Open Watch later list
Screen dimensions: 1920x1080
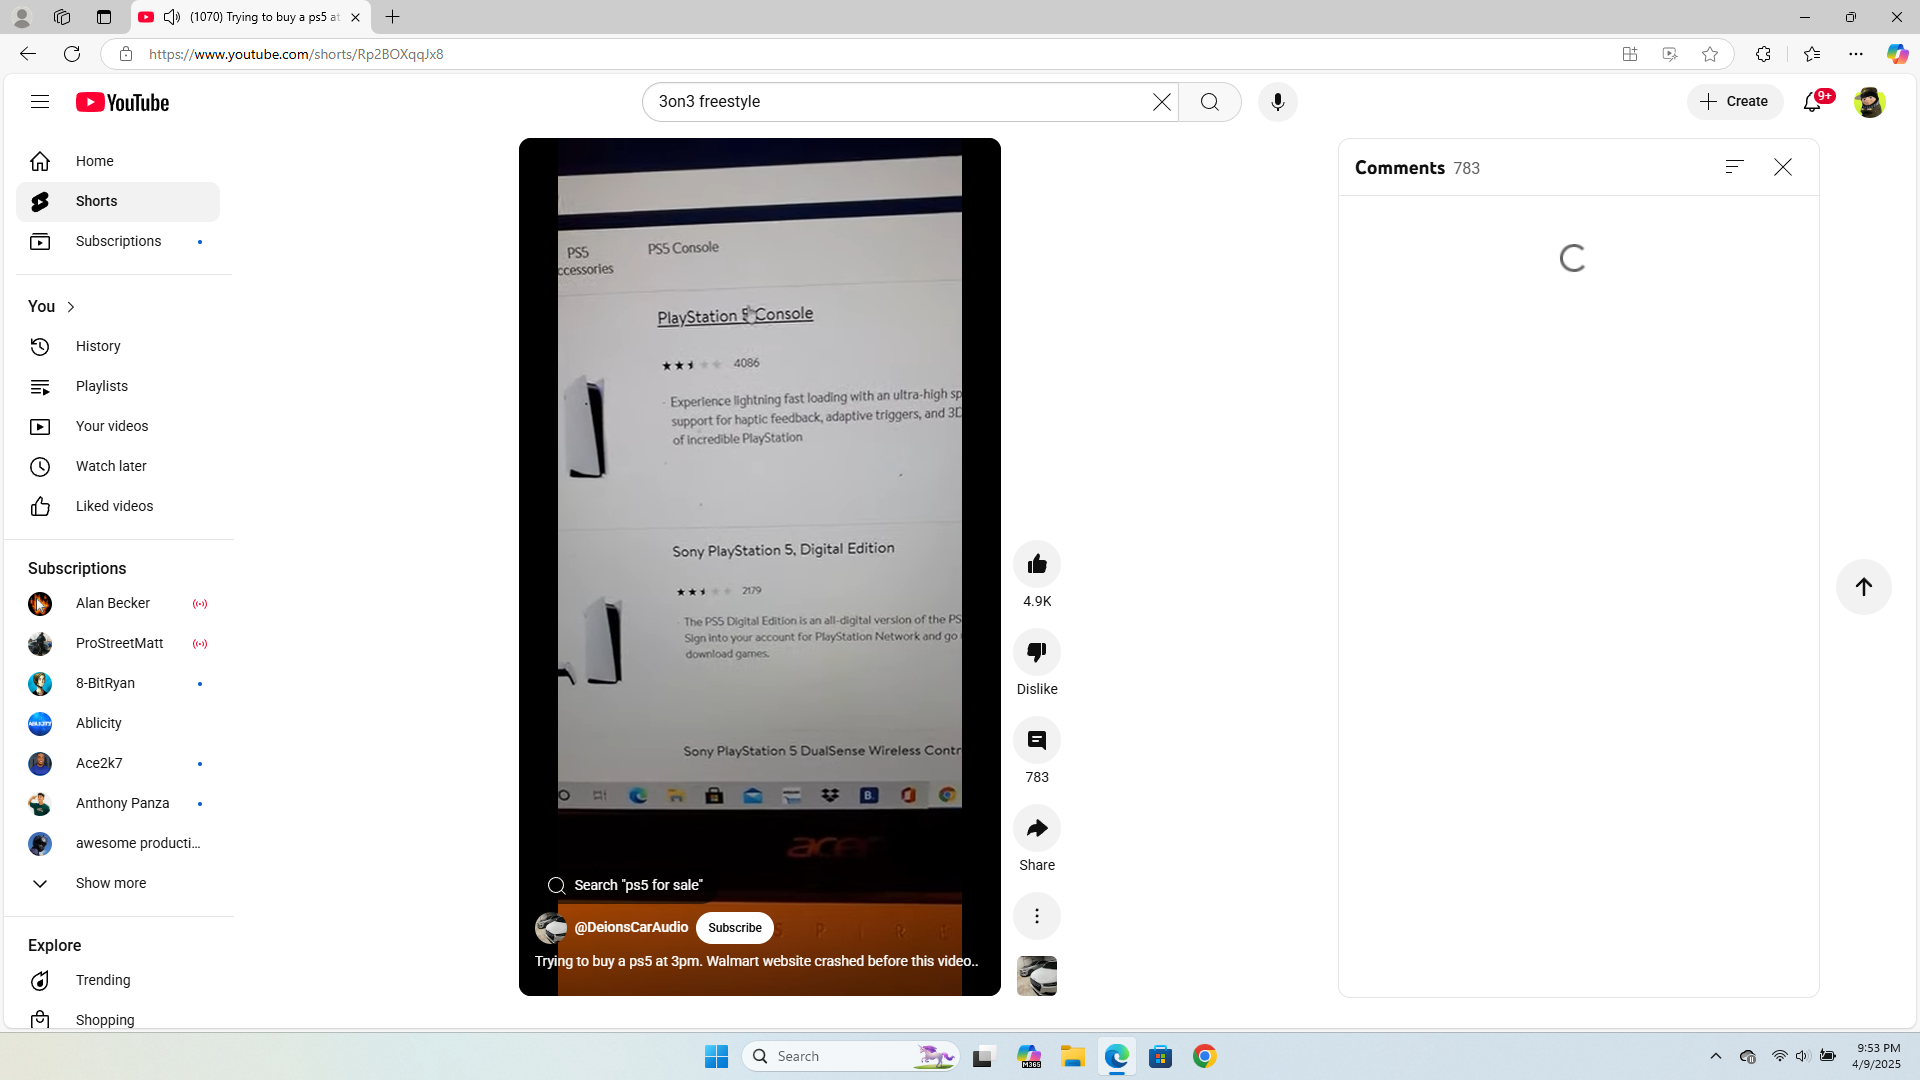(118, 466)
